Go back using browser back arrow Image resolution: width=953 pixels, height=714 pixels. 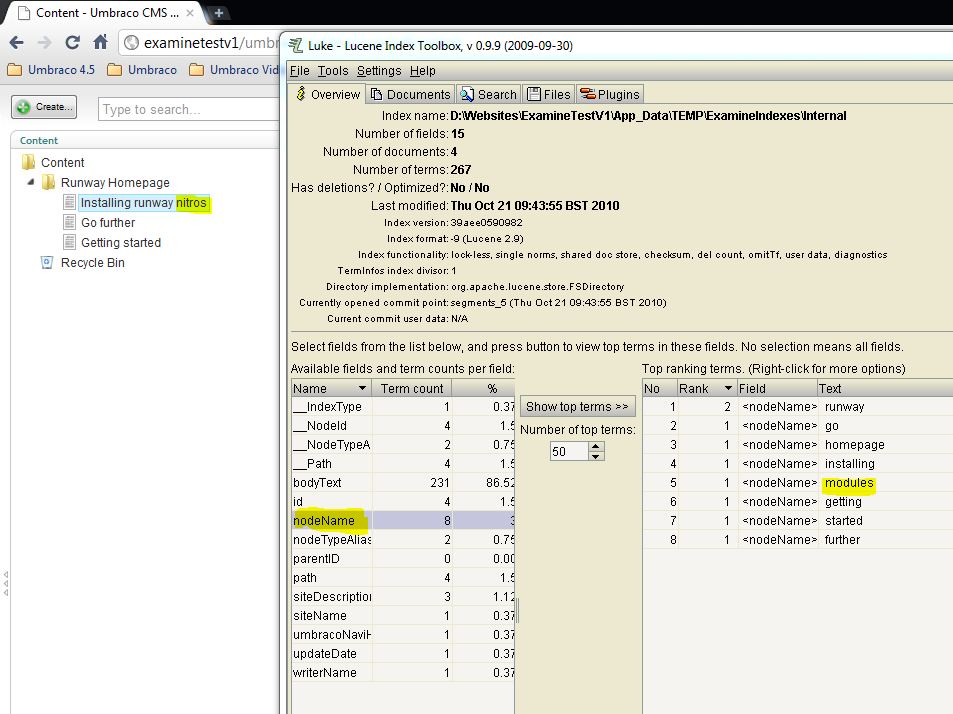coord(16,43)
